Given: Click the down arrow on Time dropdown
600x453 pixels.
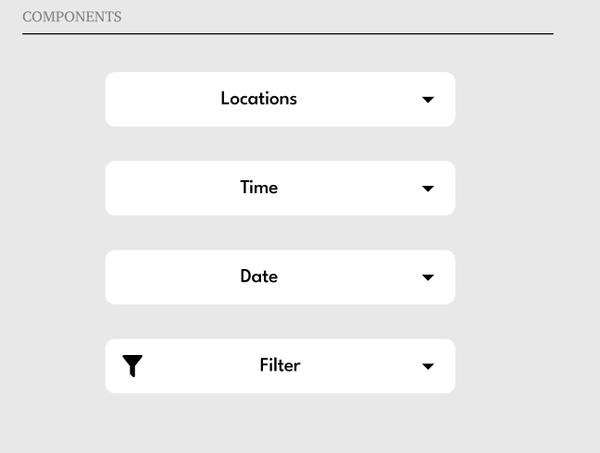Looking at the screenshot, I should pyautogui.click(x=428, y=188).
